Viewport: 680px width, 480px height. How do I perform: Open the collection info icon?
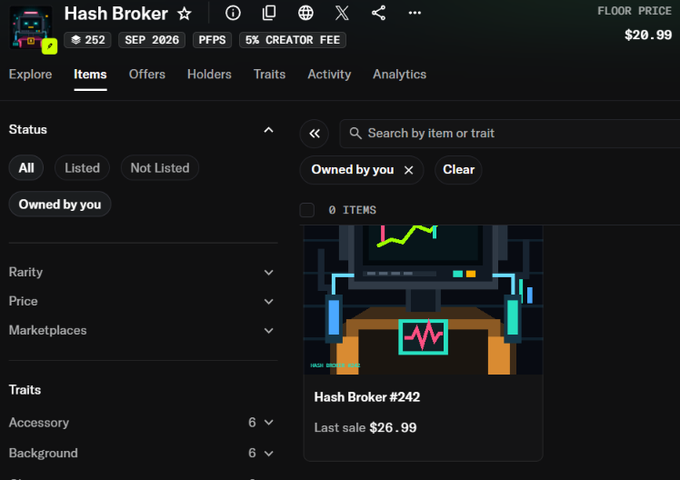click(x=233, y=13)
